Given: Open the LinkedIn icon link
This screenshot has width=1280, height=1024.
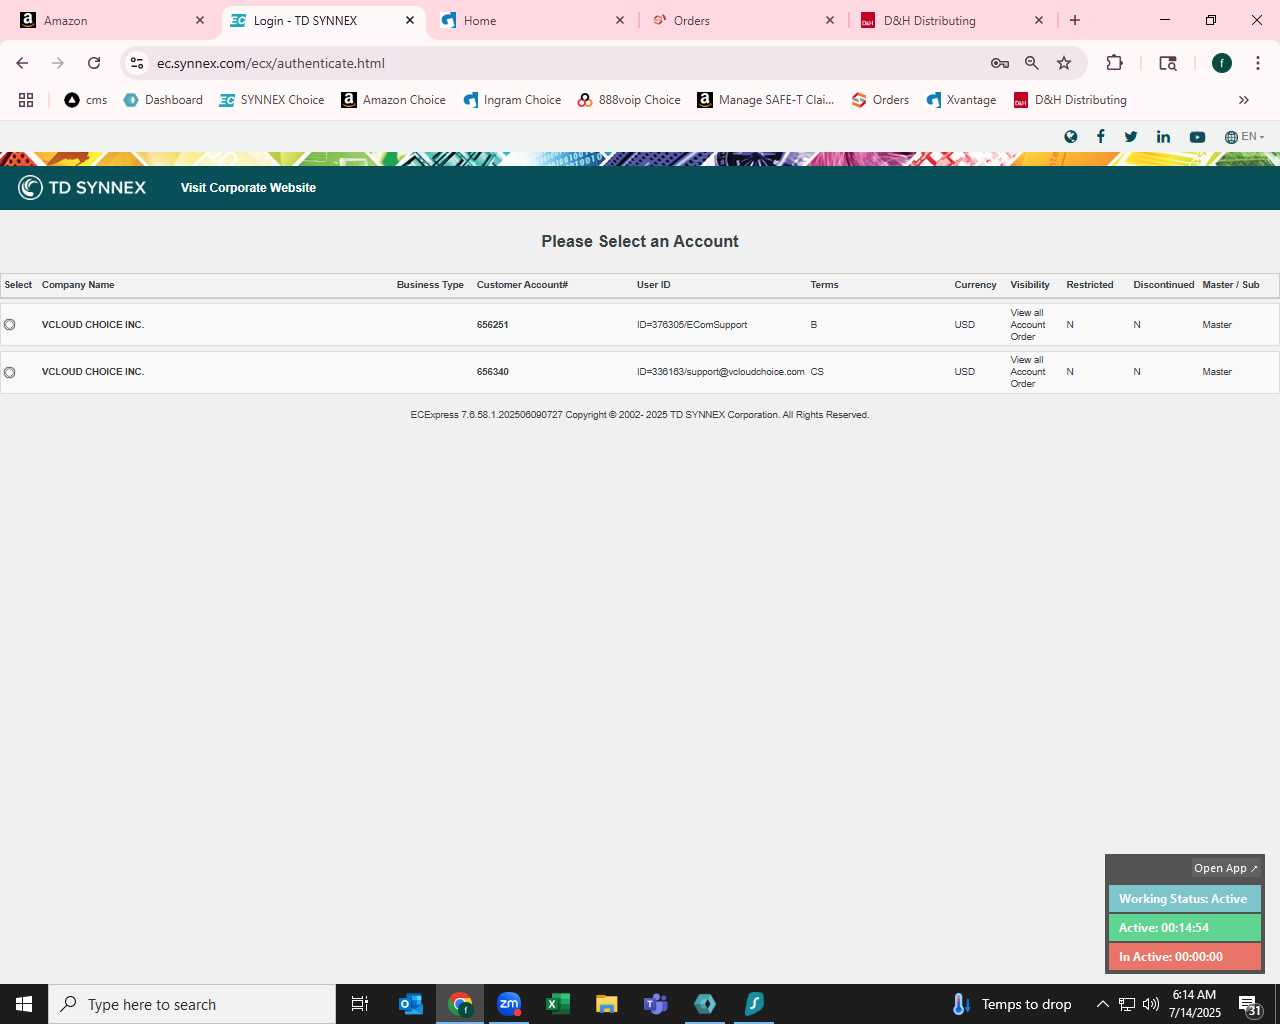Looking at the screenshot, I should click(x=1163, y=137).
